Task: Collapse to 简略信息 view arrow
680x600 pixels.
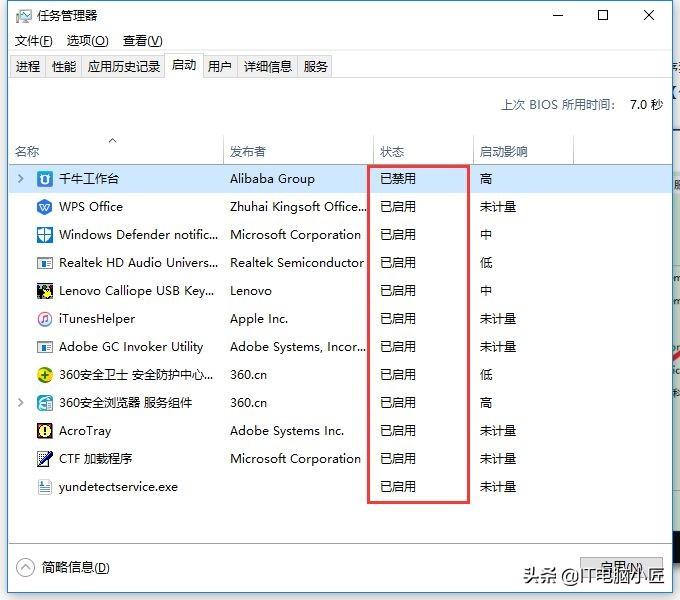Action: pyautogui.click(x=25, y=567)
